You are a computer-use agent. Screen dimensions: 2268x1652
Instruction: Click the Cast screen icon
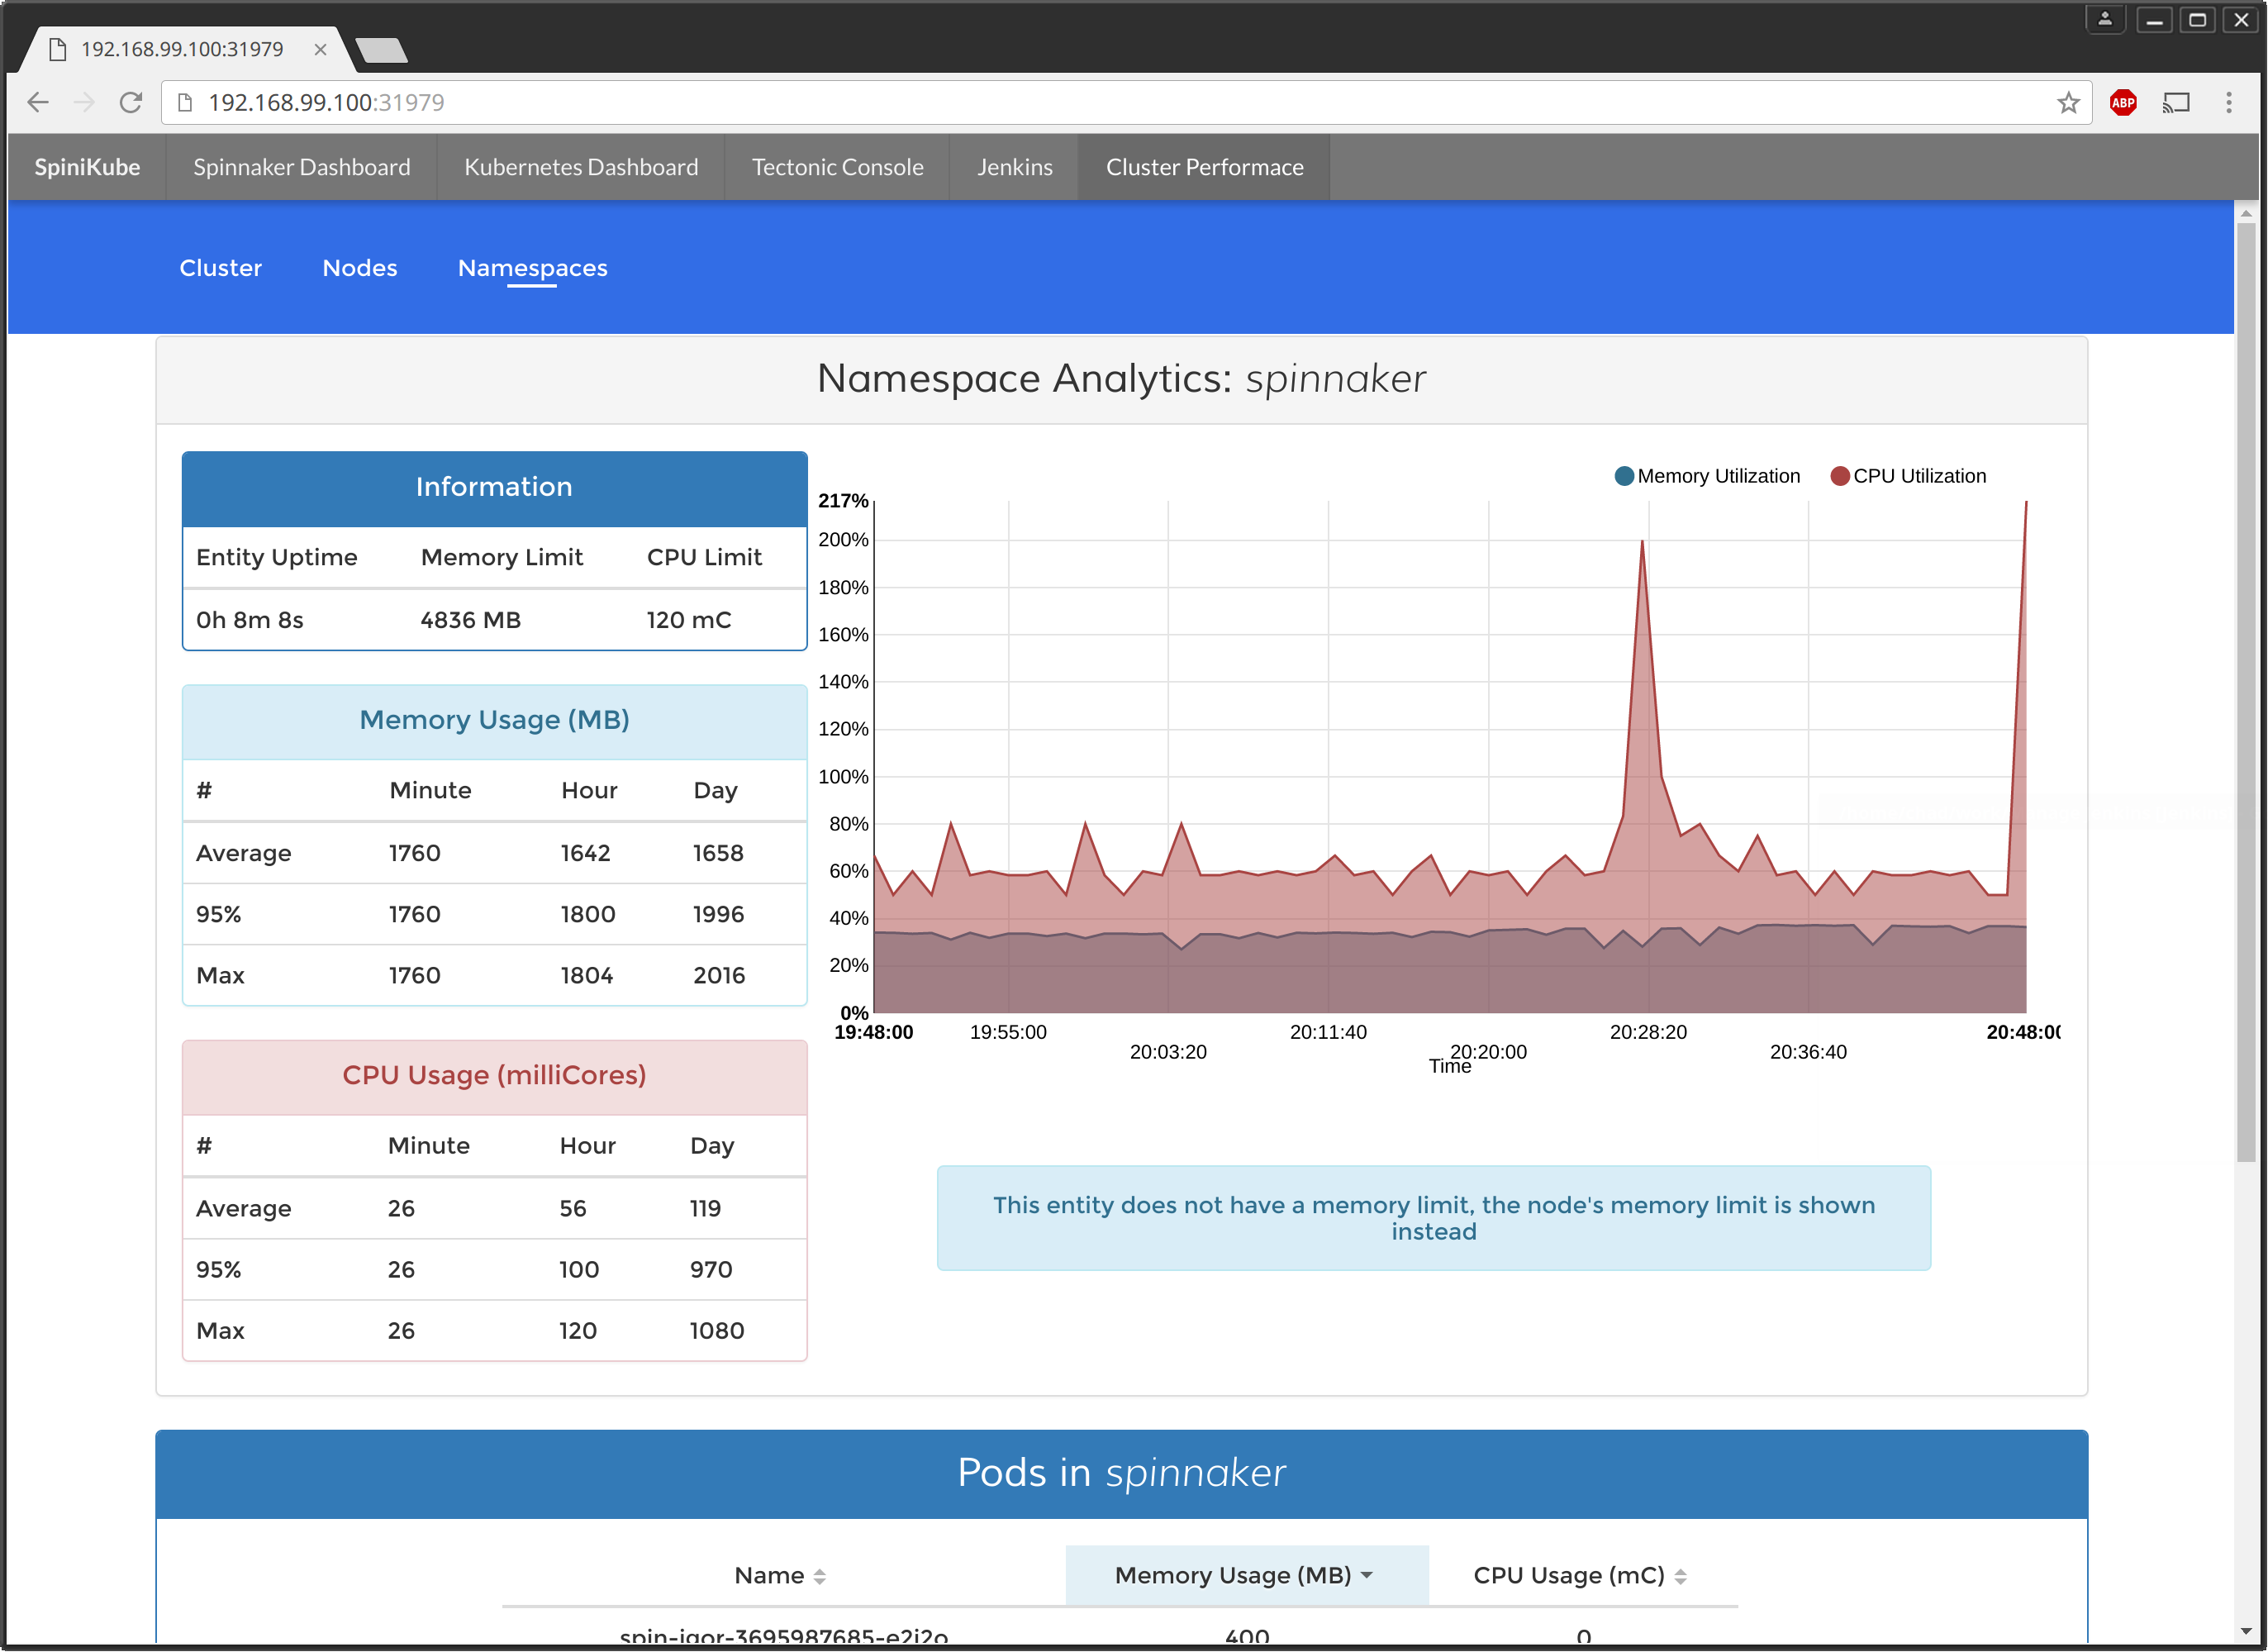click(2176, 102)
